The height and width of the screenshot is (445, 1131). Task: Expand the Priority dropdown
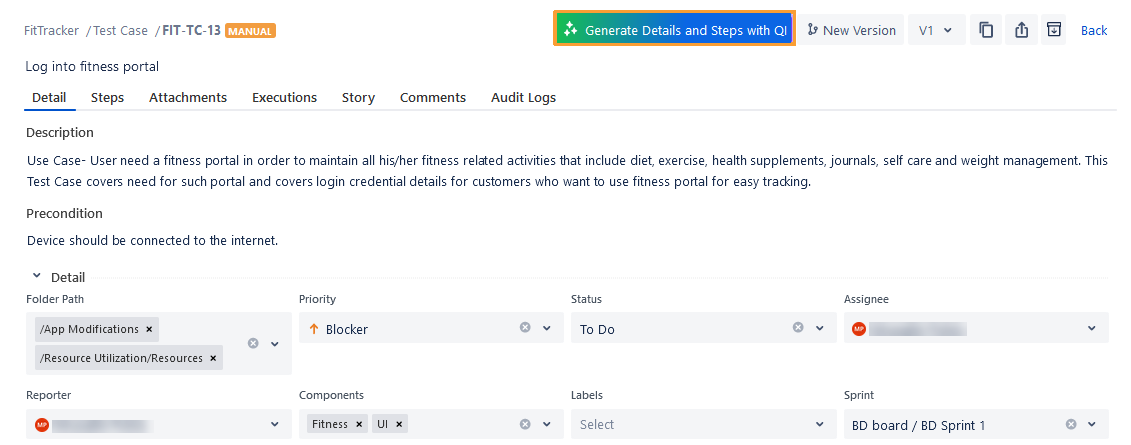pyautogui.click(x=547, y=328)
